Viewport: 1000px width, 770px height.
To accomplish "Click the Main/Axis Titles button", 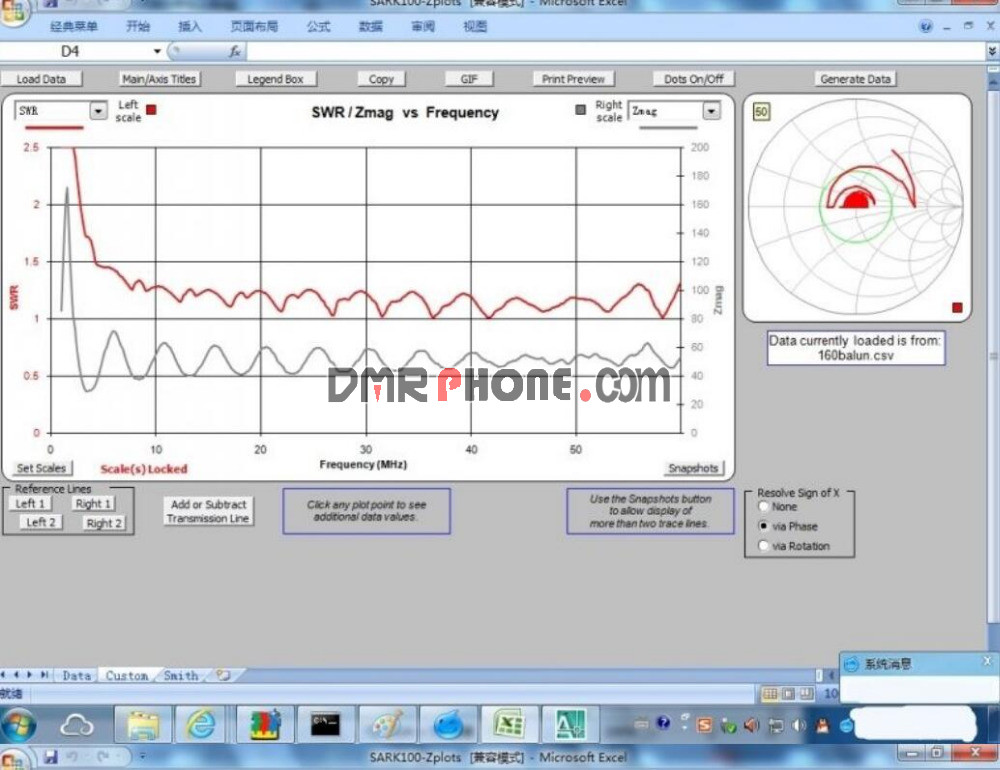I will pyautogui.click(x=159, y=79).
